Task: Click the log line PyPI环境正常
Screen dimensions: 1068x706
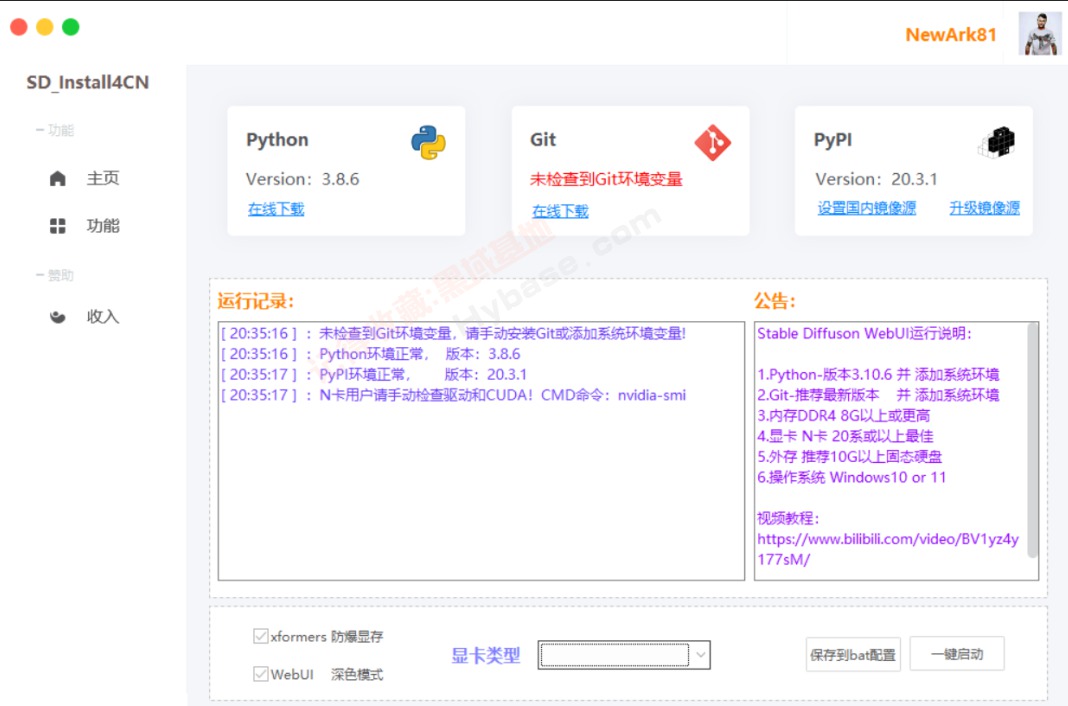Action: click(x=374, y=374)
